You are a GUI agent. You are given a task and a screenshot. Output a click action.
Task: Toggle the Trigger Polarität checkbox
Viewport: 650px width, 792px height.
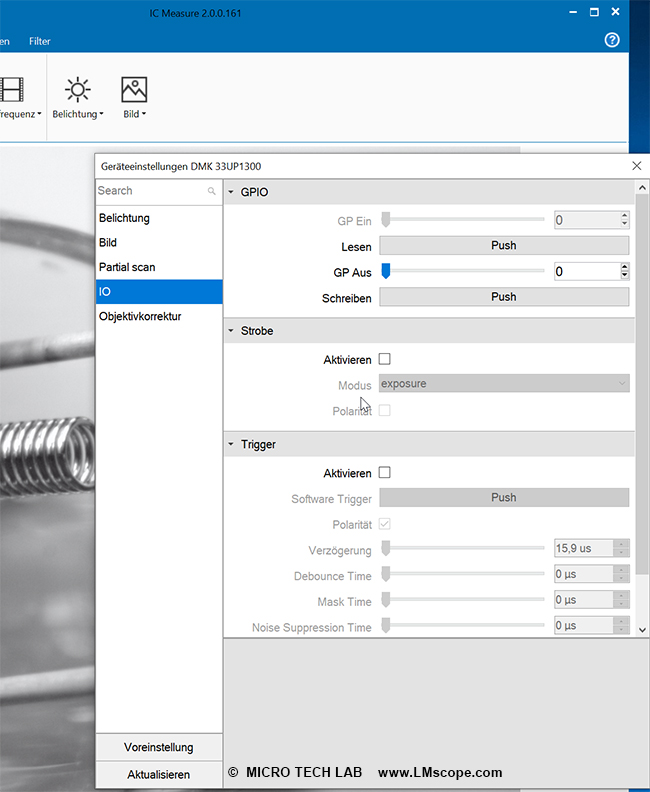pos(385,525)
